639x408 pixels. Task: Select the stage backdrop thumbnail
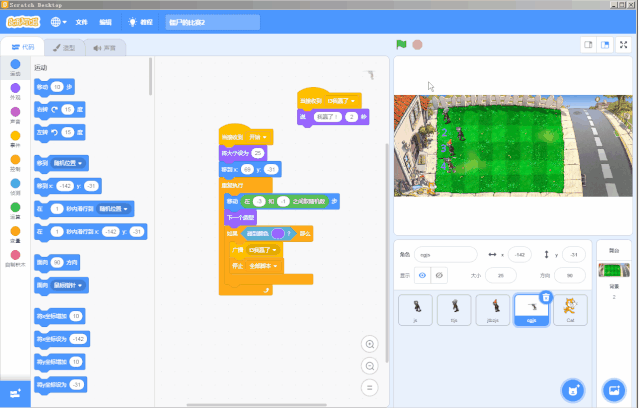click(x=614, y=270)
